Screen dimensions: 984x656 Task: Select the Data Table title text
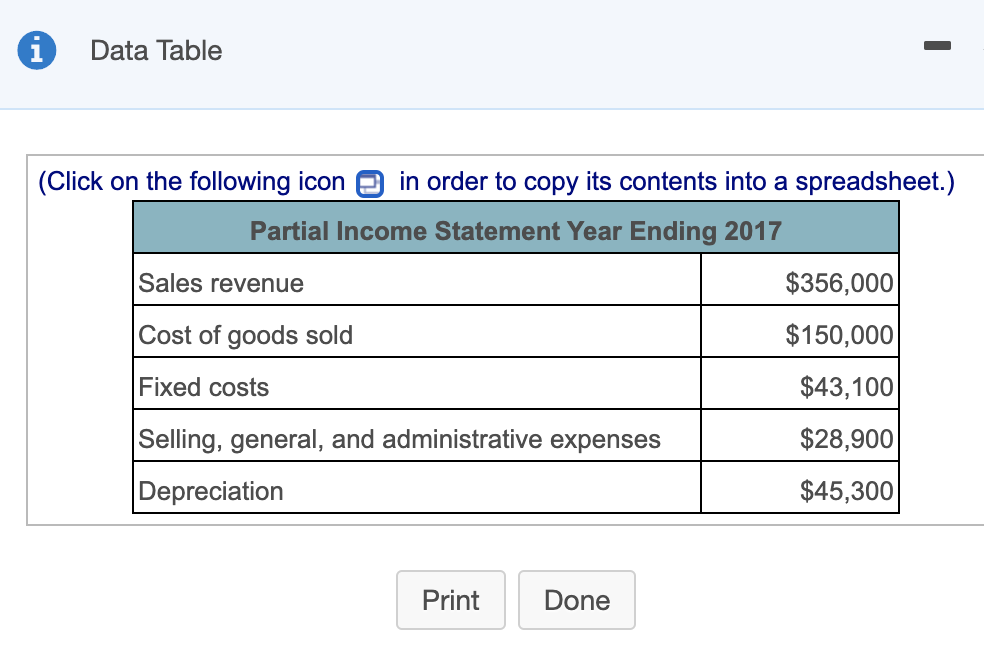155,50
